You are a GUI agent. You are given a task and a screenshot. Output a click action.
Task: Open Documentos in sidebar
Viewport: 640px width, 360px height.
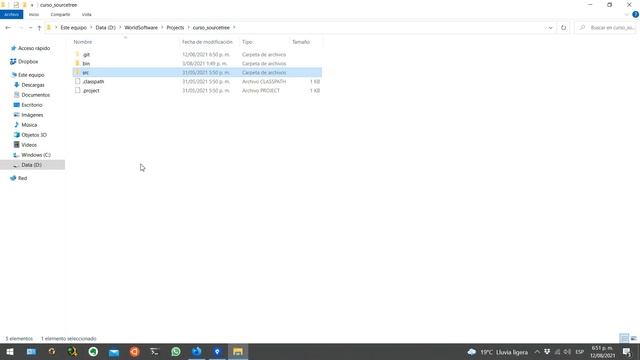point(36,95)
